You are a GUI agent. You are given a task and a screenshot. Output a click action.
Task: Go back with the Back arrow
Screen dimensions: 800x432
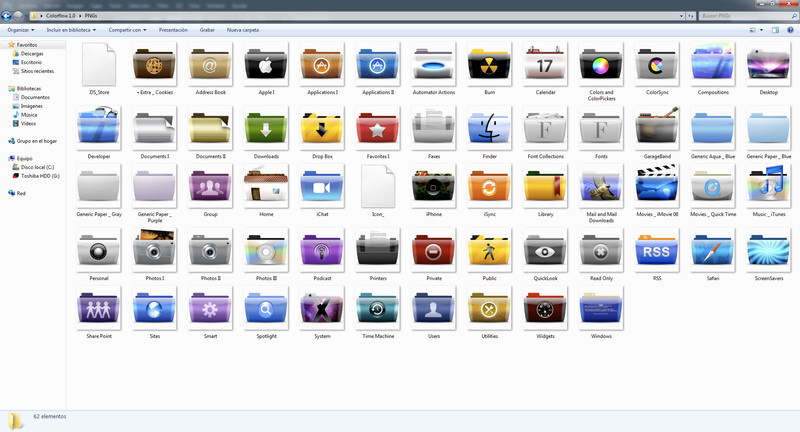pos(6,16)
